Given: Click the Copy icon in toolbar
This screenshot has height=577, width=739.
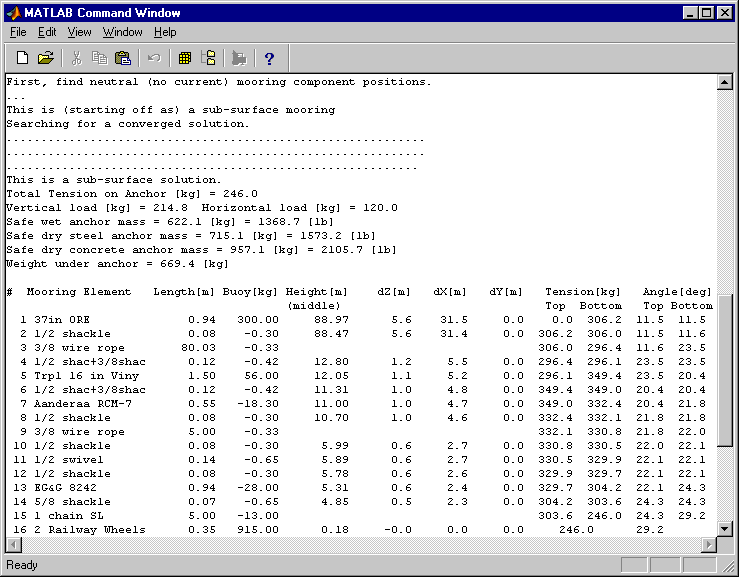Looking at the screenshot, I should 100,58.
